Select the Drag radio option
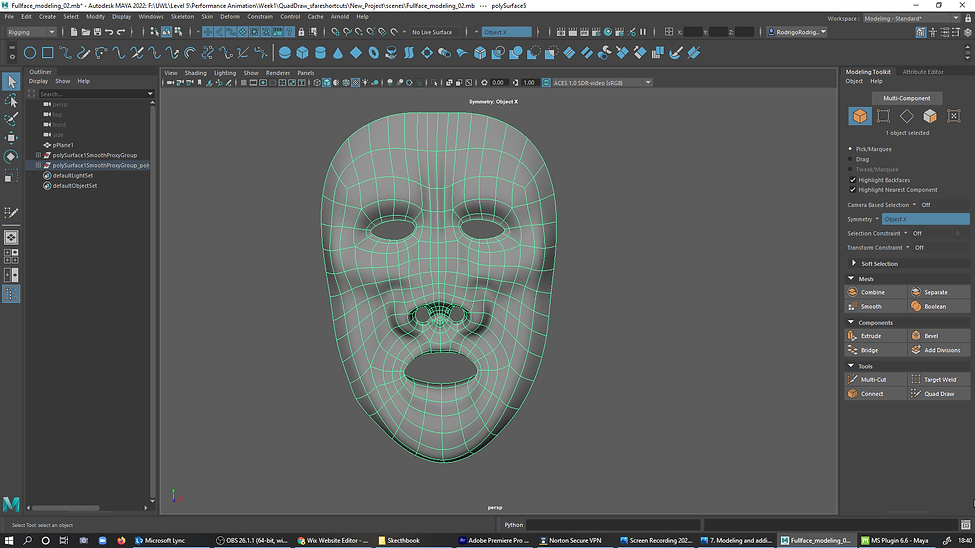 [851, 159]
